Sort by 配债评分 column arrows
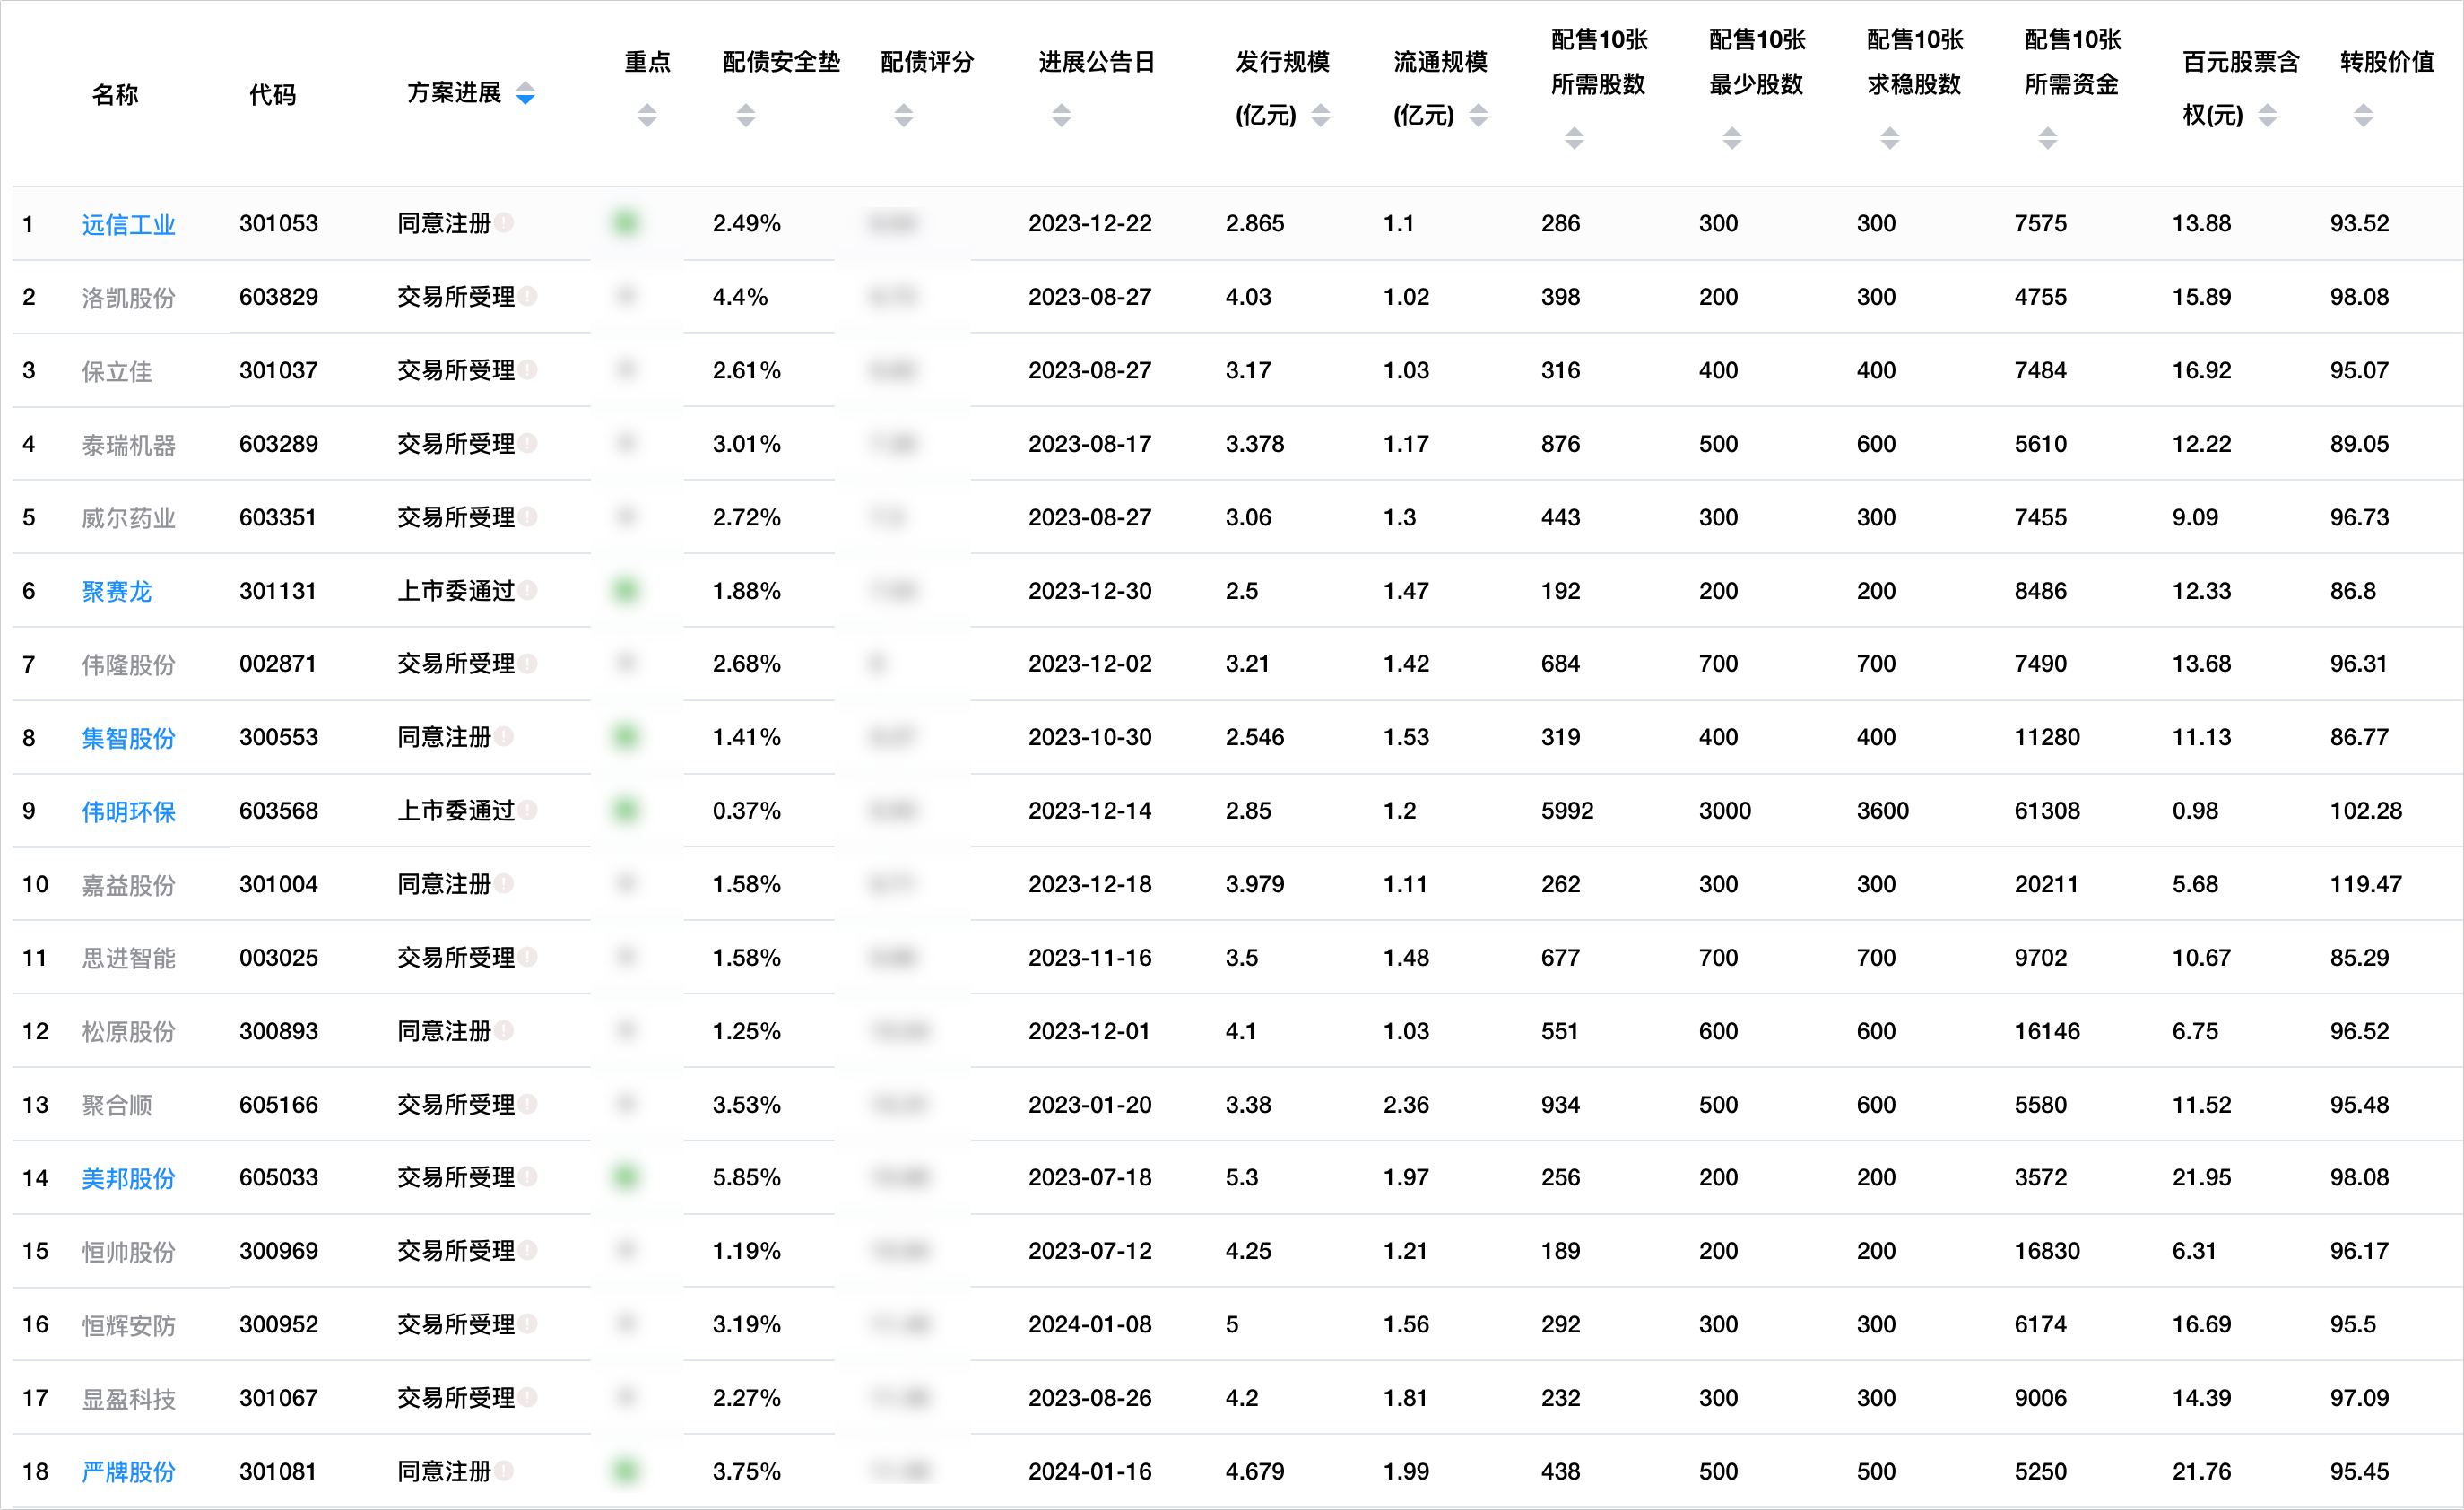 [x=903, y=116]
